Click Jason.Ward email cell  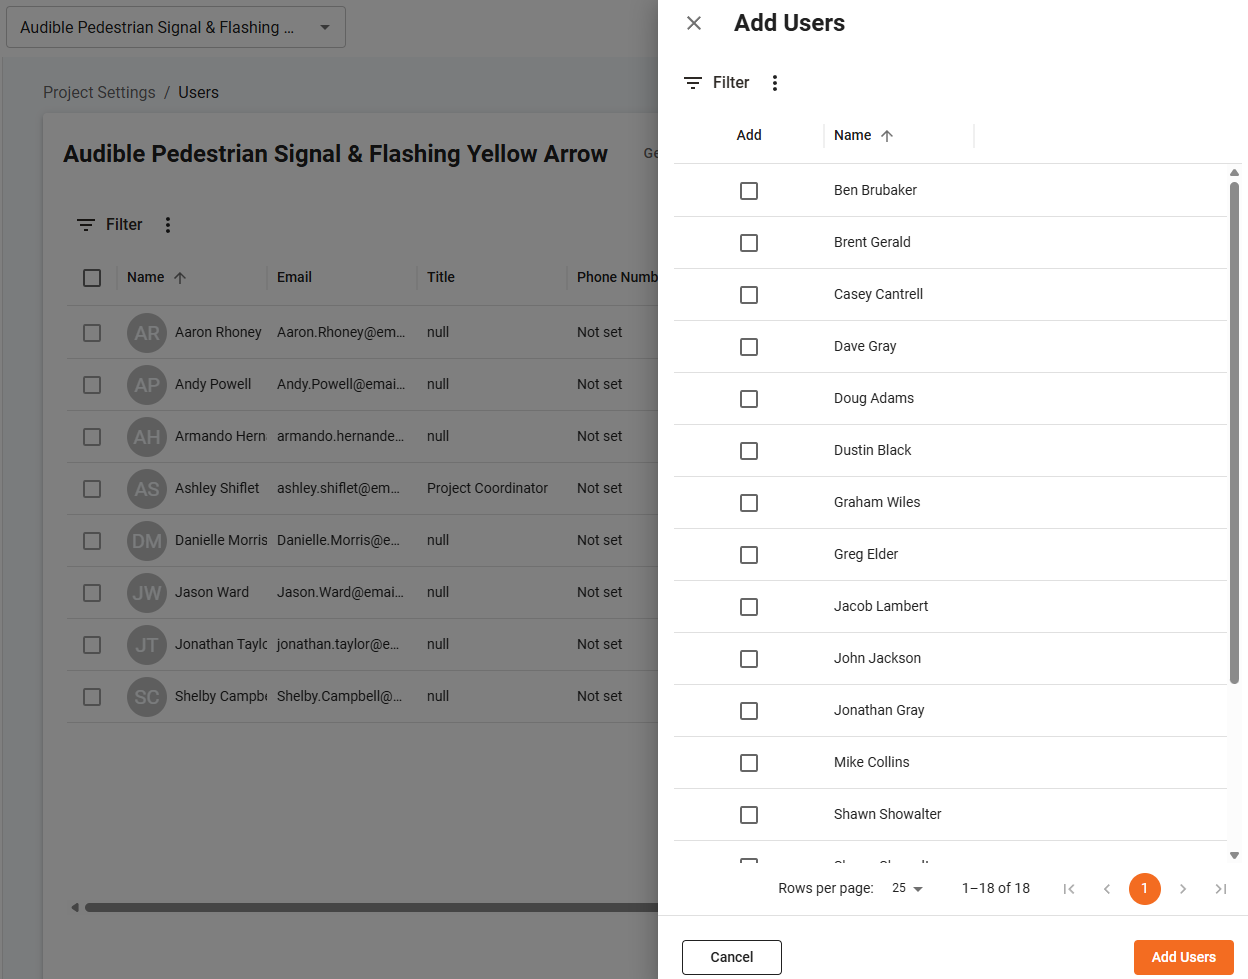point(341,593)
